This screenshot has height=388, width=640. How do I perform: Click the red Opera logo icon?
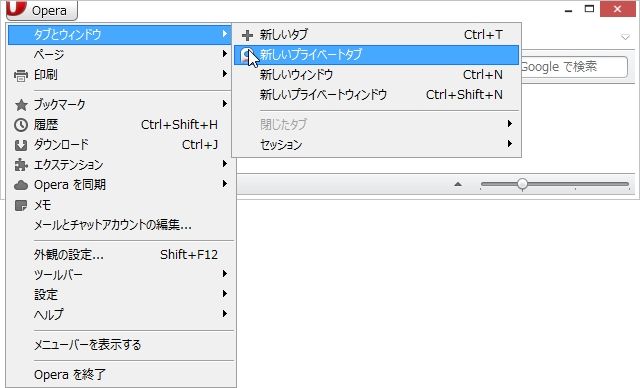[x=16, y=8]
